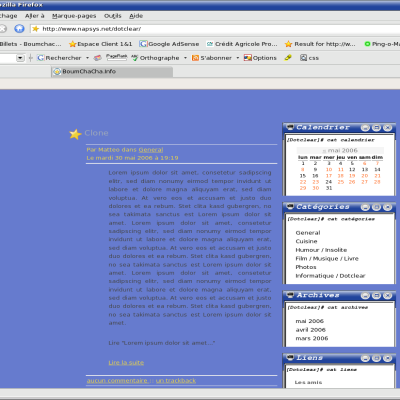Open the mars 2006 archive
The height and width of the screenshot is (400, 400).
coord(312,339)
